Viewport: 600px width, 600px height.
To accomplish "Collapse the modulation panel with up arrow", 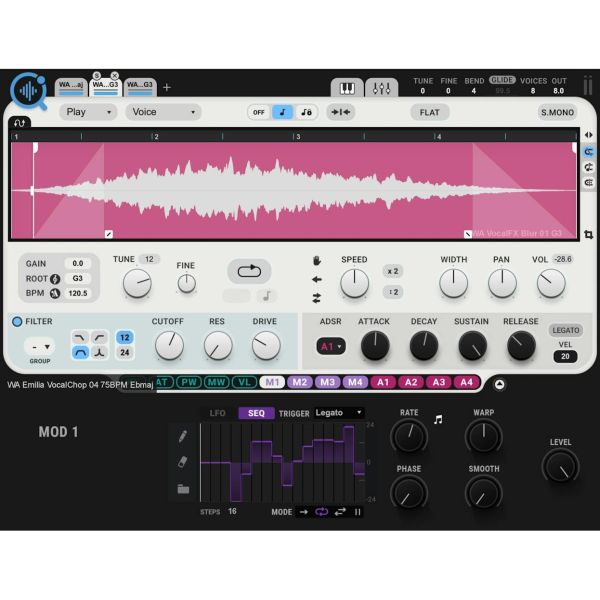I will click(x=499, y=385).
